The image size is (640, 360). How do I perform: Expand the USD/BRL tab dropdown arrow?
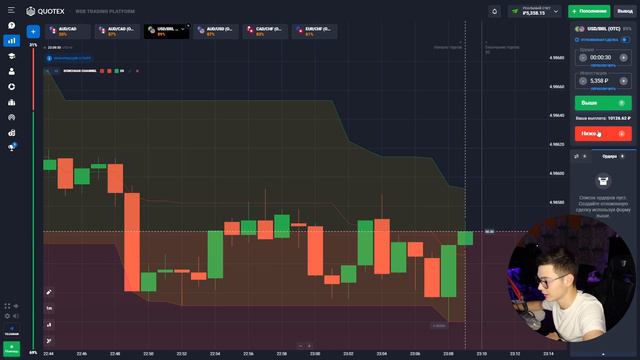pyautogui.click(x=182, y=29)
